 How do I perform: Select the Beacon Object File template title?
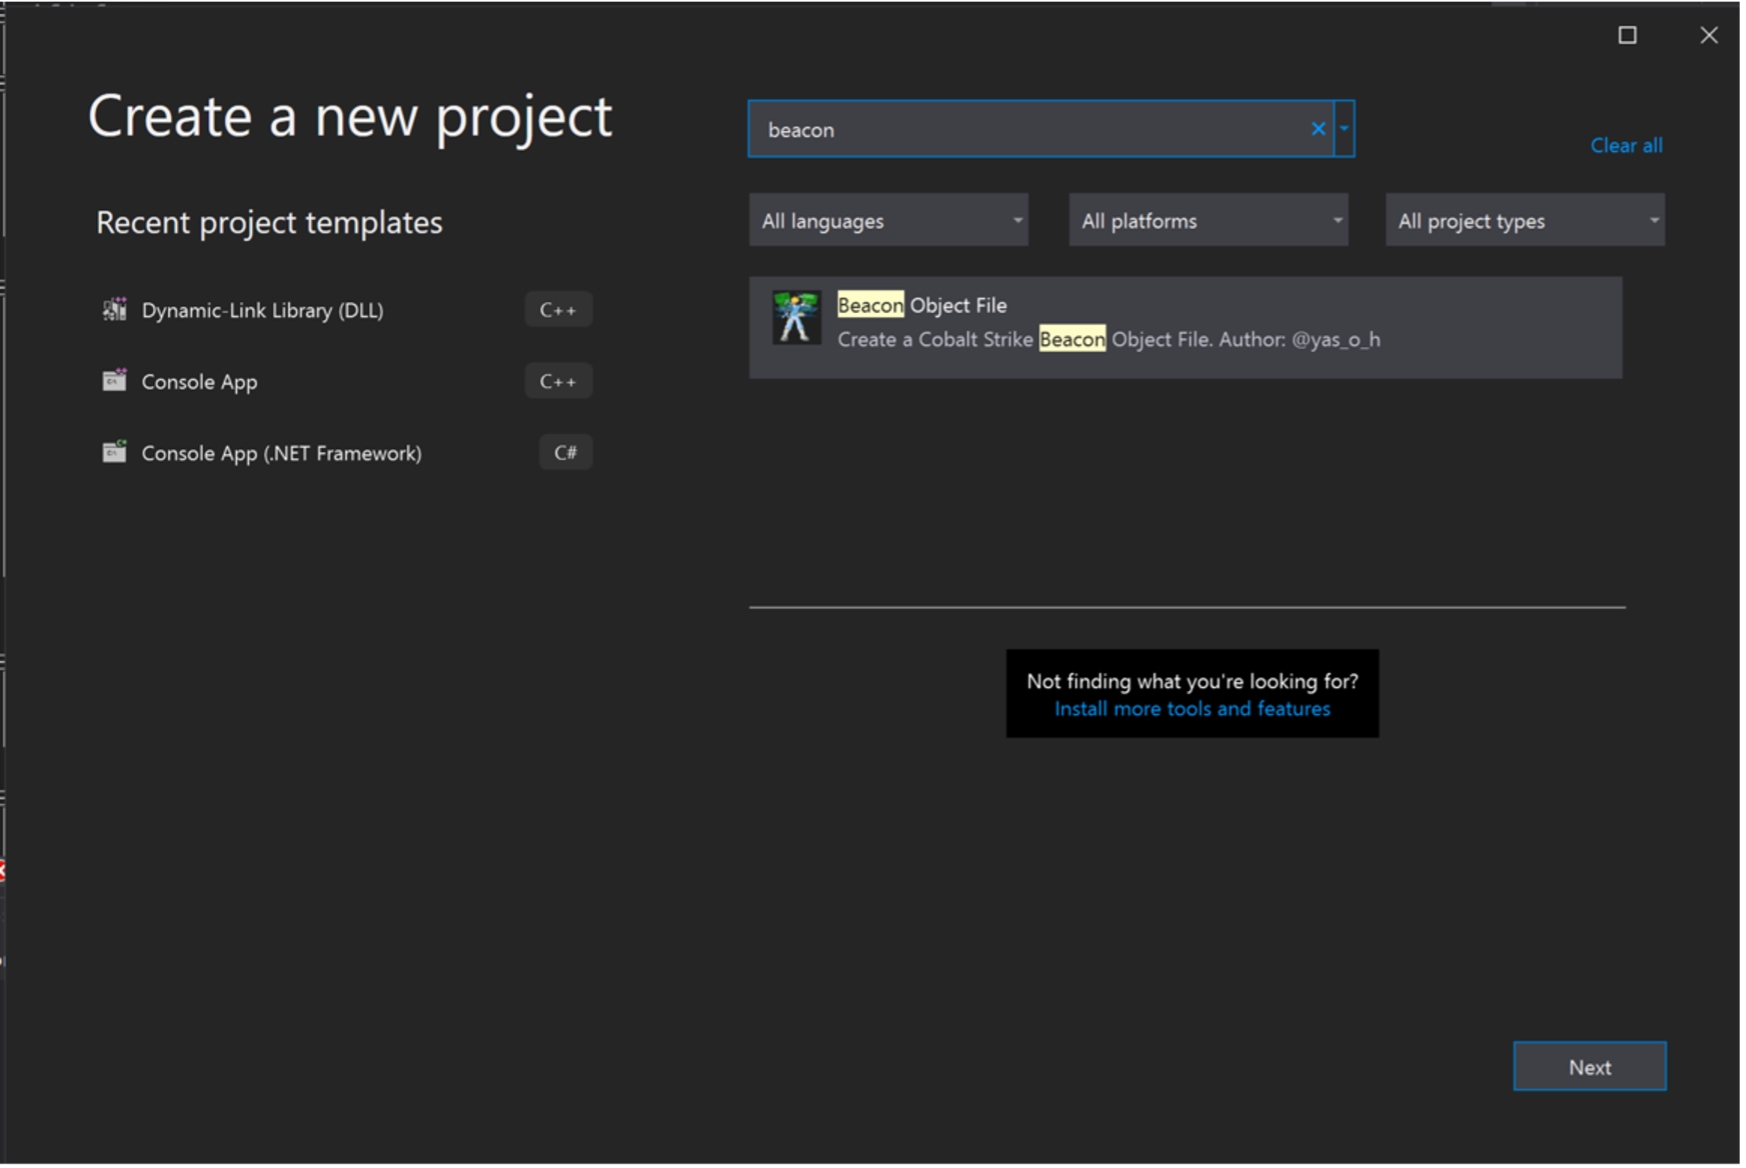(x=922, y=306)
